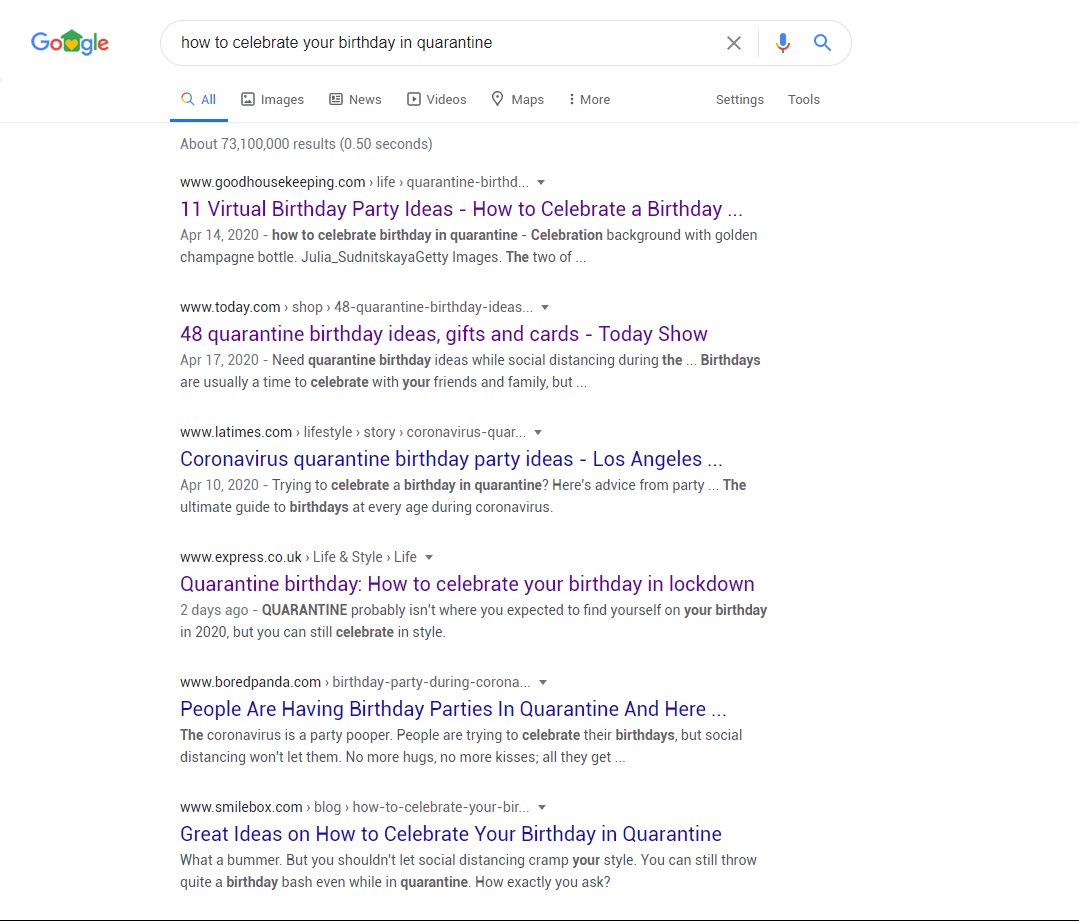1079x921 pixels.
Task: Switch to the Videos tab
Action: coord(436,99)
